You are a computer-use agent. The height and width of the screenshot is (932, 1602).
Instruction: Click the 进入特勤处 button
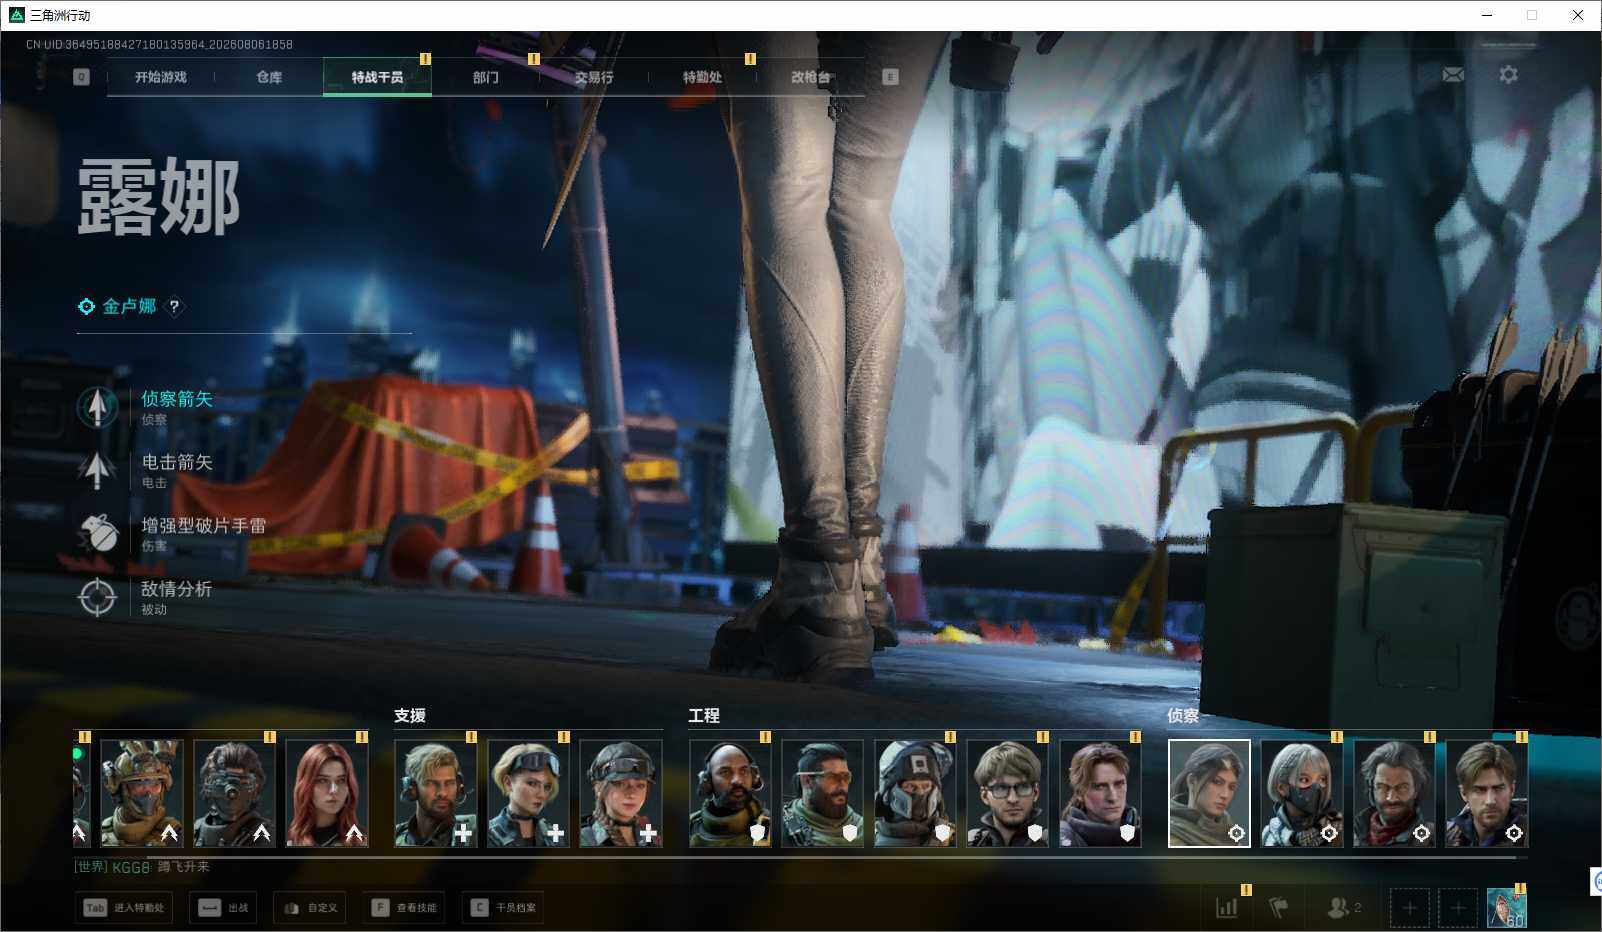click(x=125, y=908)
